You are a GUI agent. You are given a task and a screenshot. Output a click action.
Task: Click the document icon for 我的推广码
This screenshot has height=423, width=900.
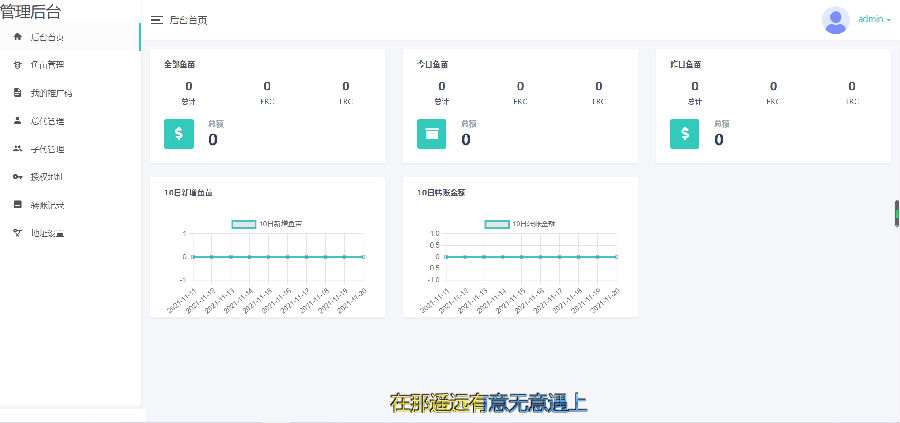(17, 92)
